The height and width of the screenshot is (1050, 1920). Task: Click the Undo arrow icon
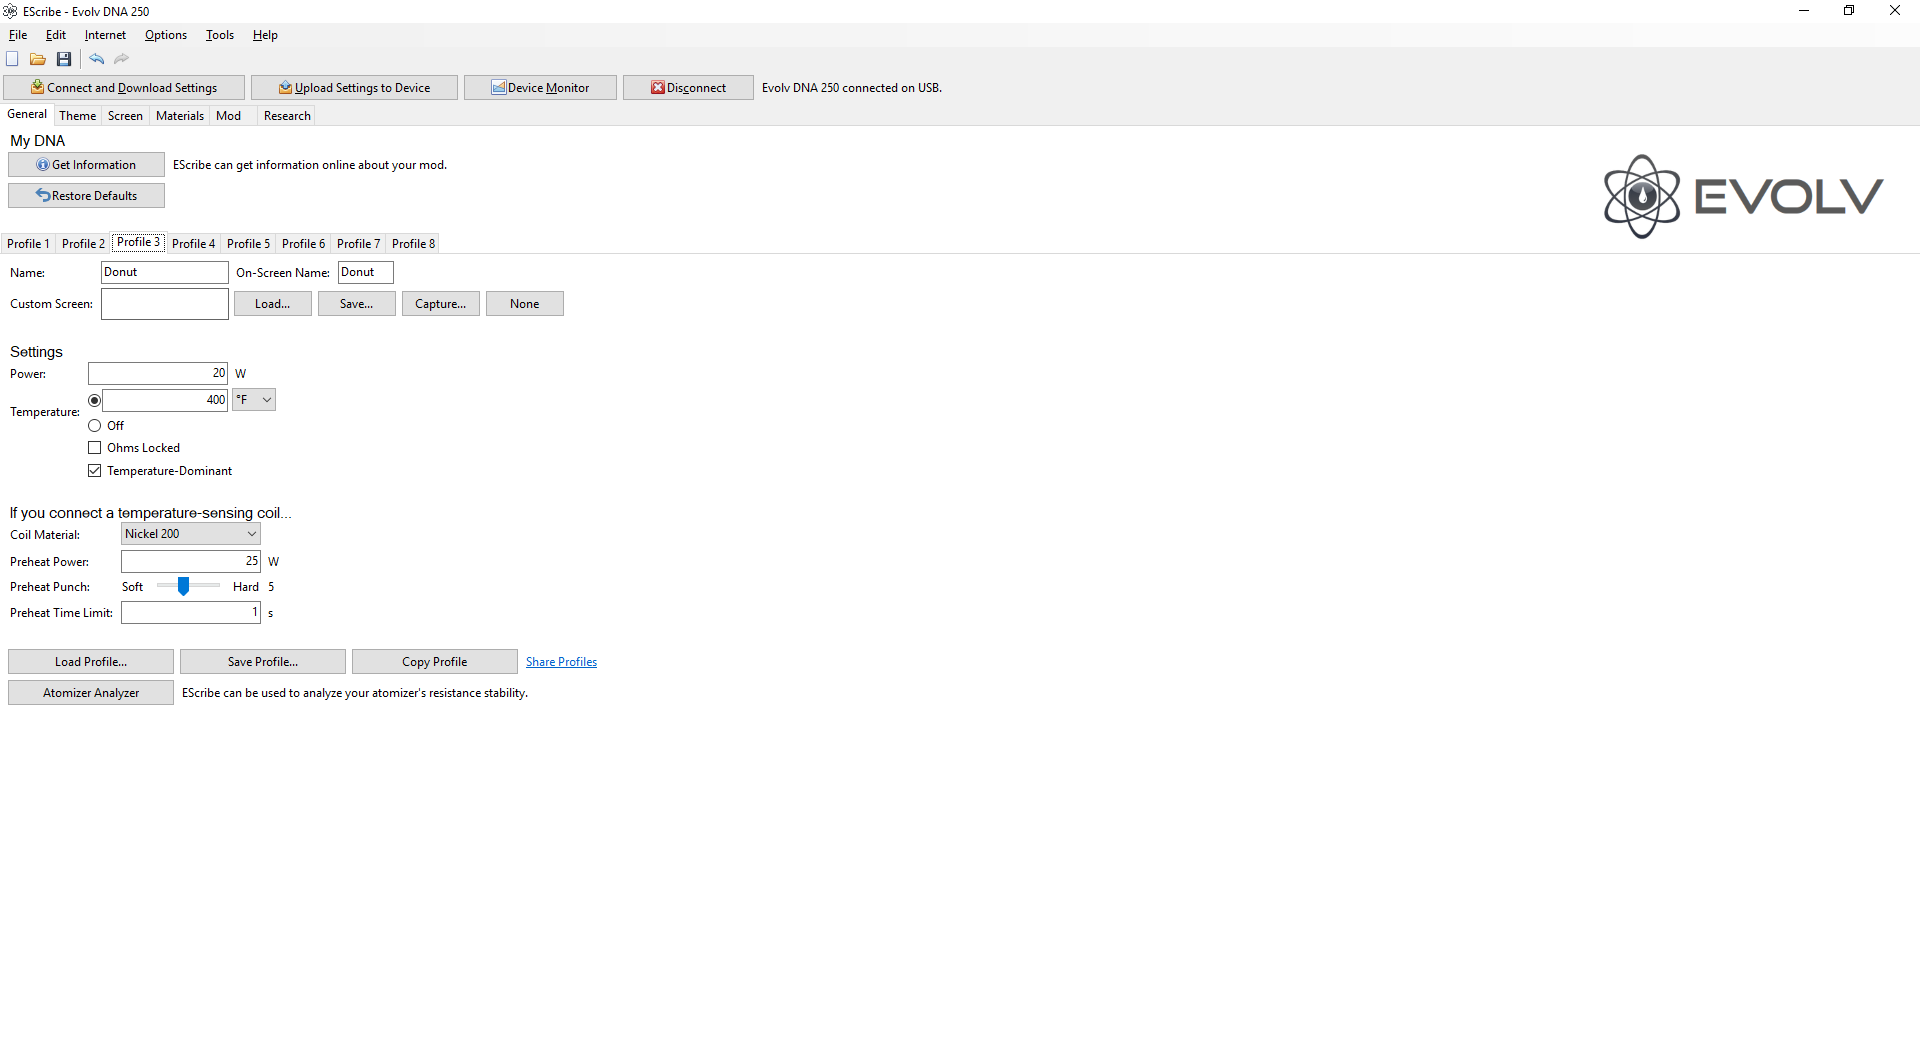tap(96, 59)
